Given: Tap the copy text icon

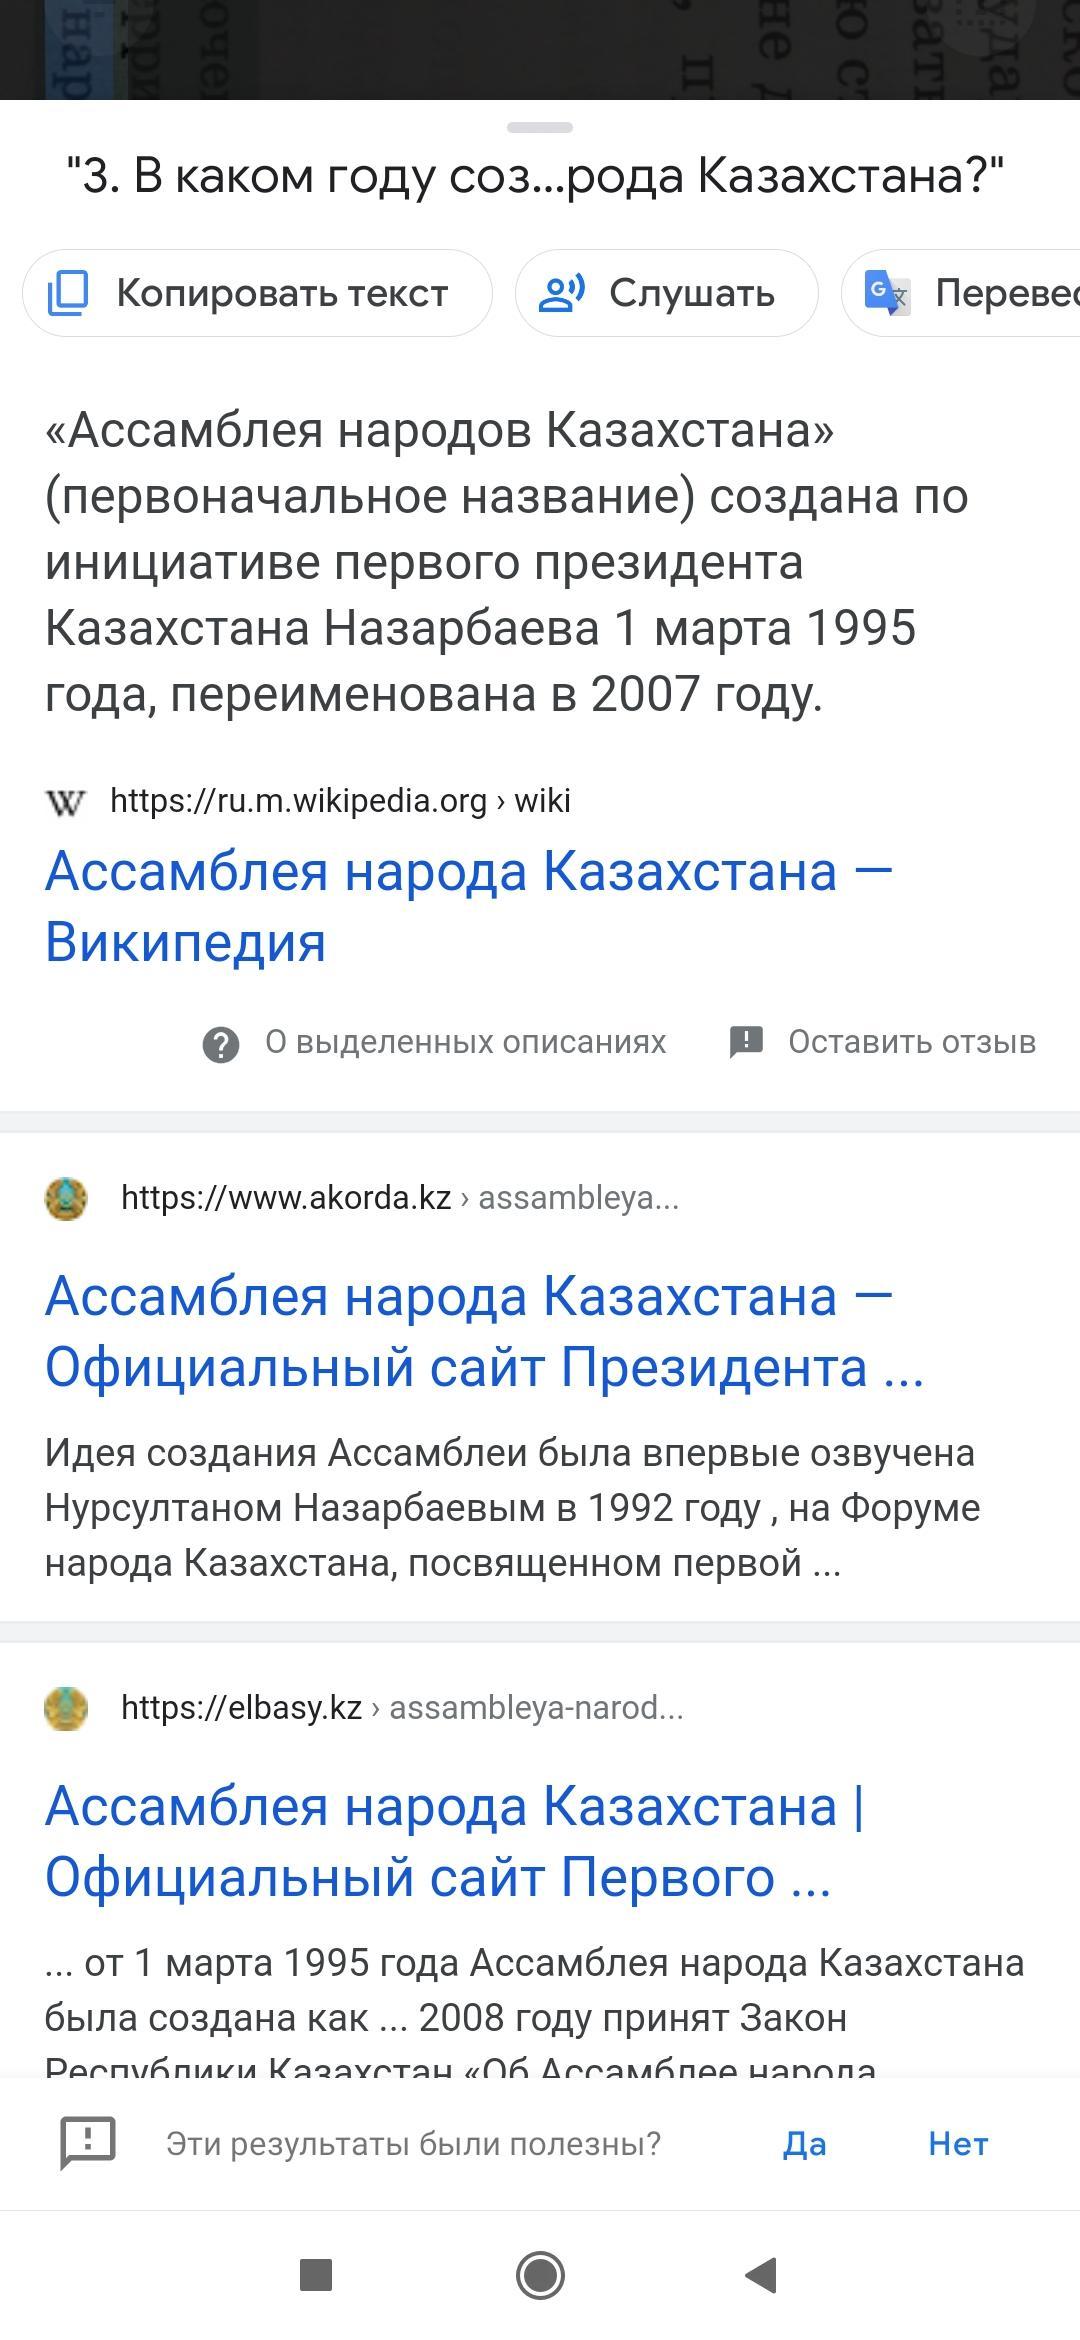Looking at the screenshot, I should [x=69, y=293].
